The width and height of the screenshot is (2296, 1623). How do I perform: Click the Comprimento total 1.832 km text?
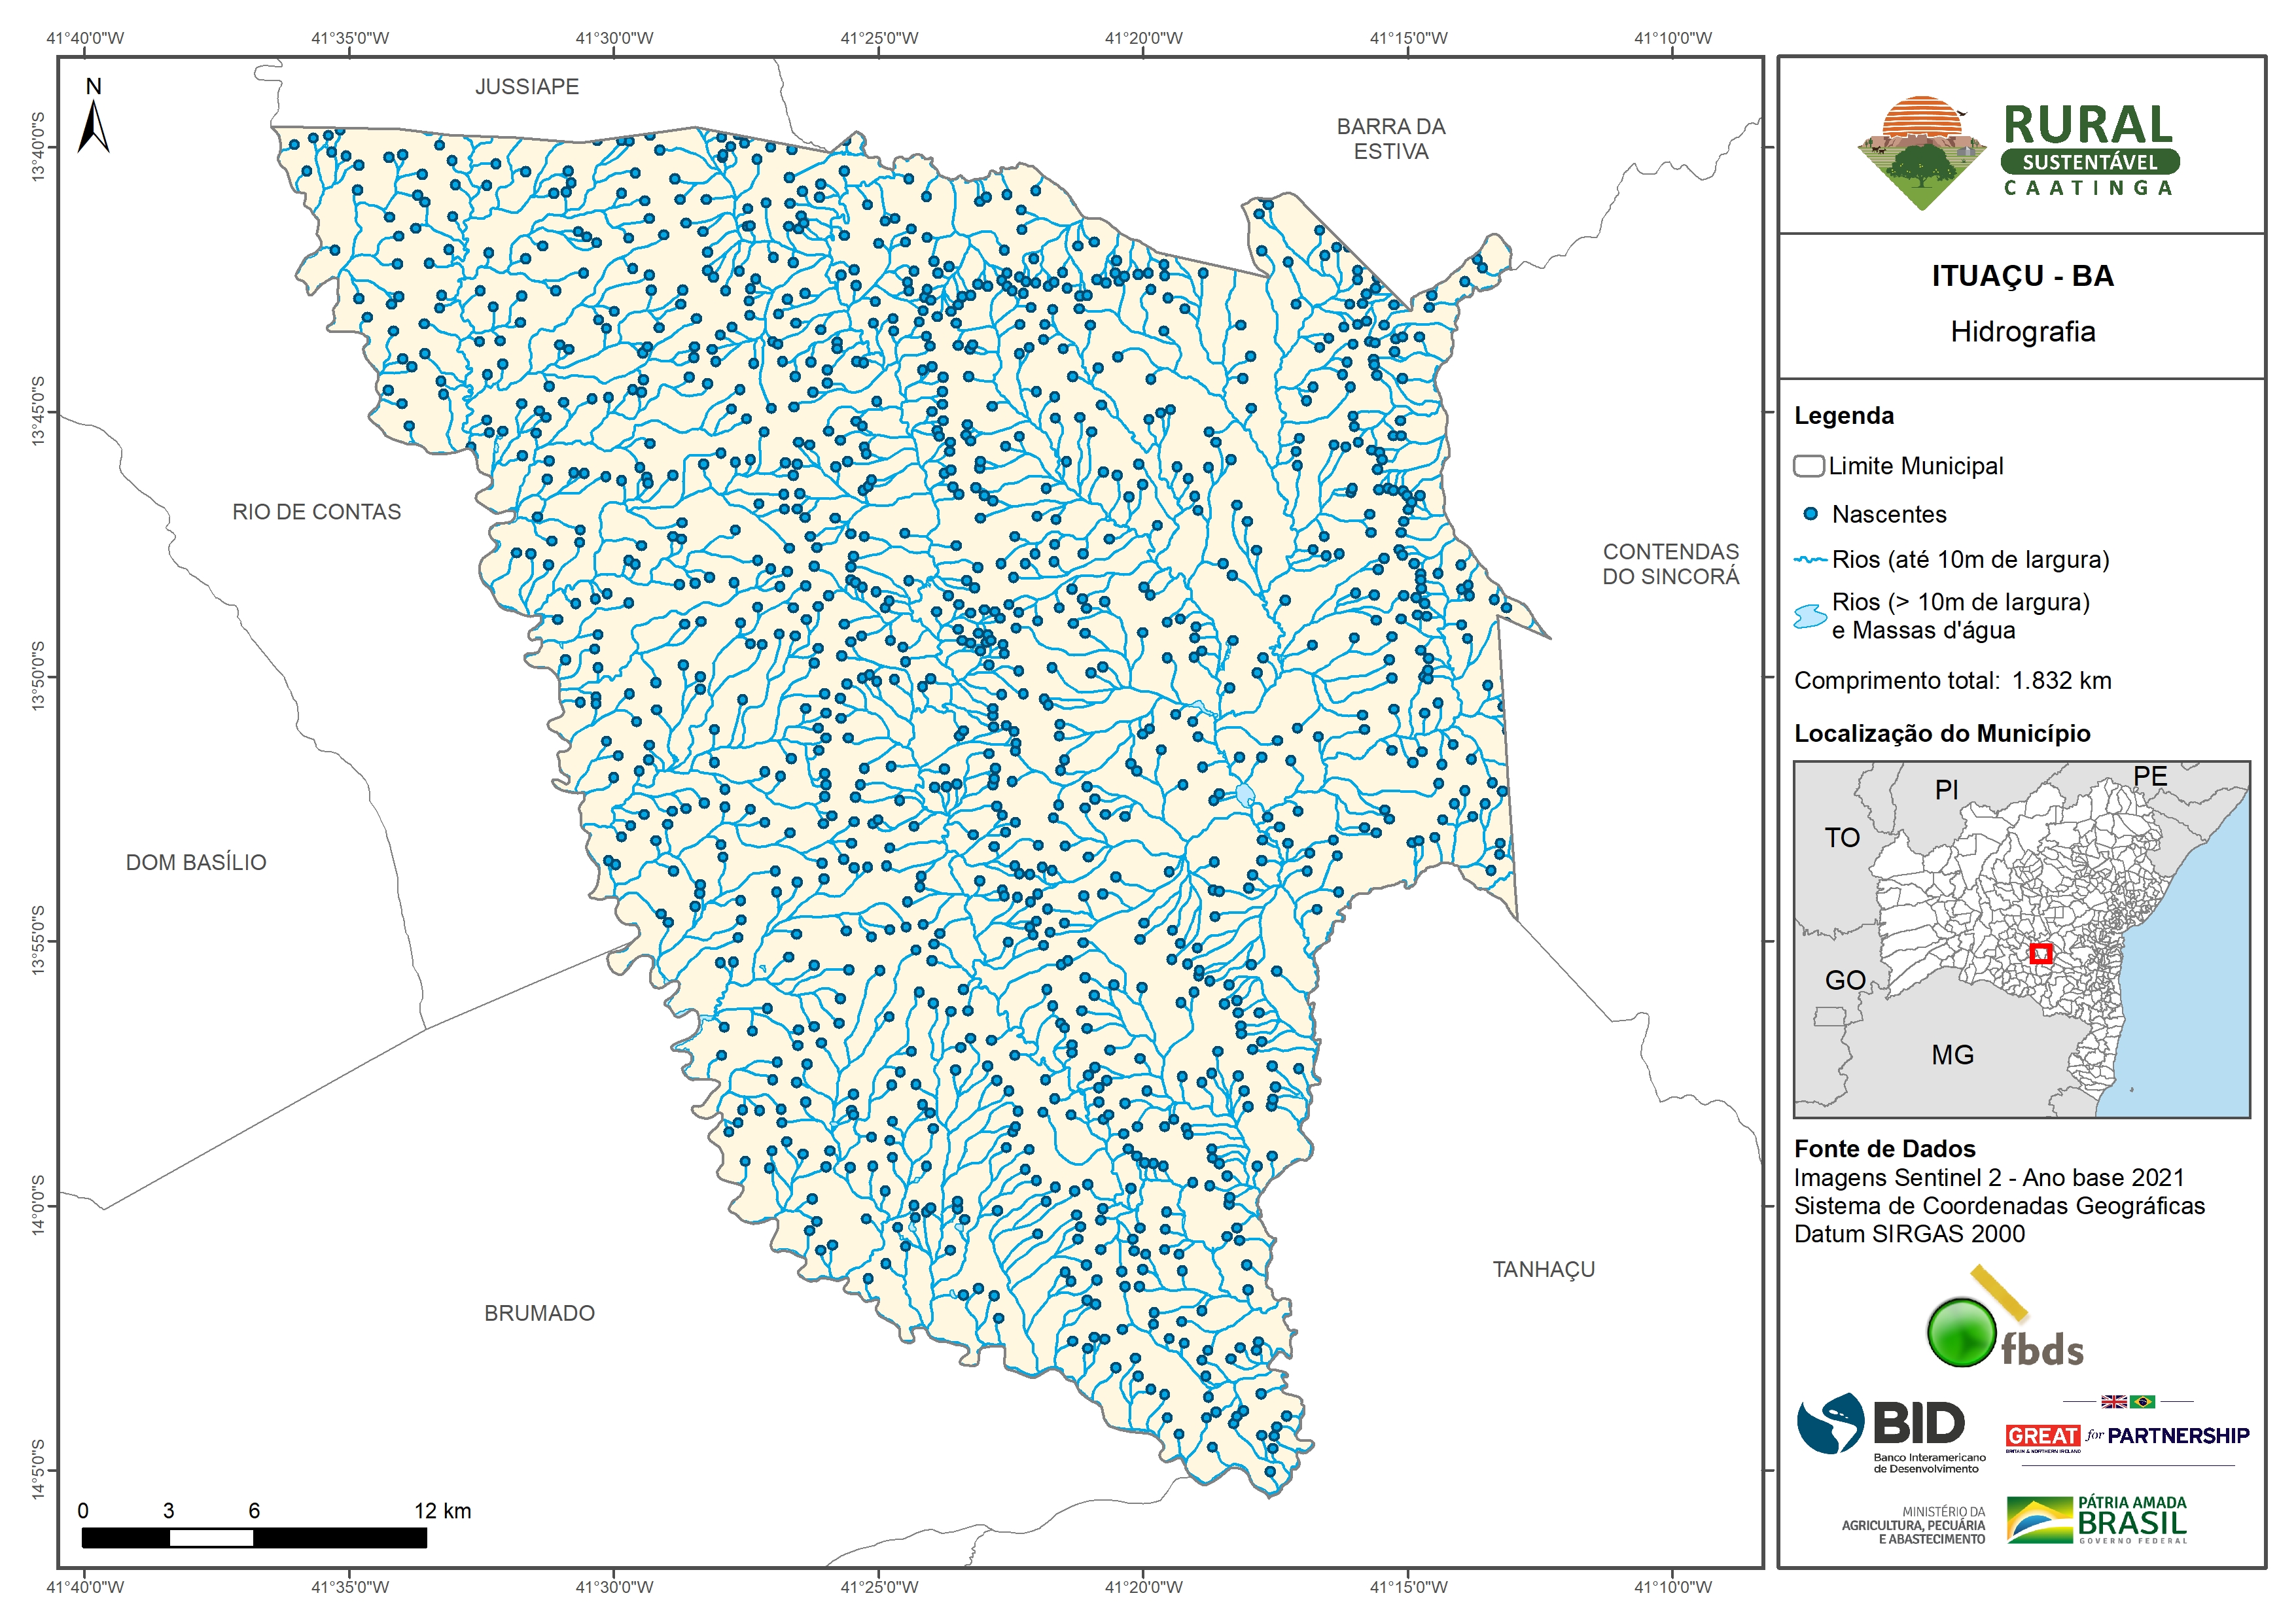click(1952, 681)
